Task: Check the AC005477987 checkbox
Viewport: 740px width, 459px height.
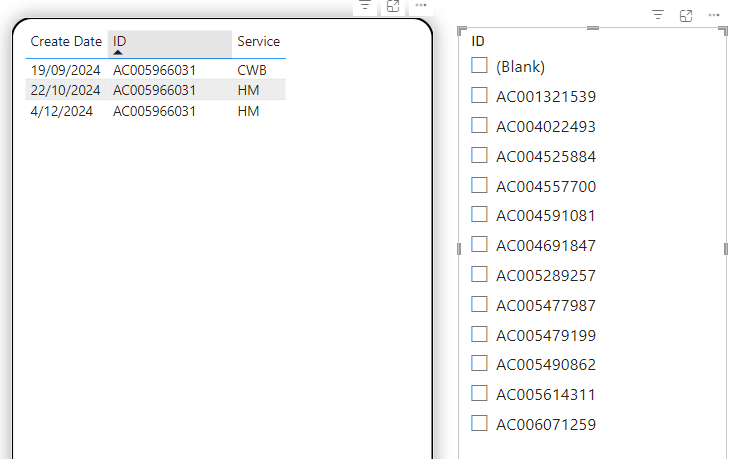Action: (479, 304)
